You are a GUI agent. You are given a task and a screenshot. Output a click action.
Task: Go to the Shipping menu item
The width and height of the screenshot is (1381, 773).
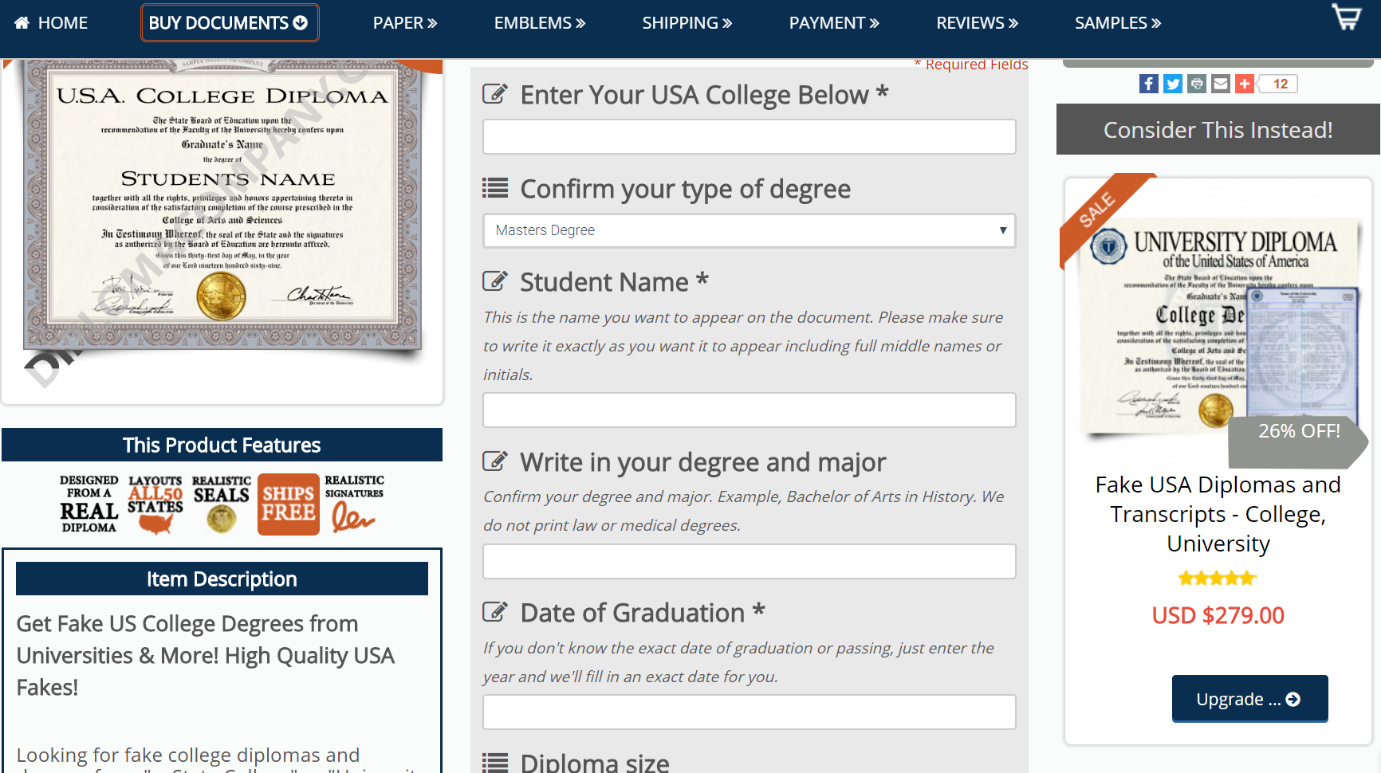pos(687,23)
